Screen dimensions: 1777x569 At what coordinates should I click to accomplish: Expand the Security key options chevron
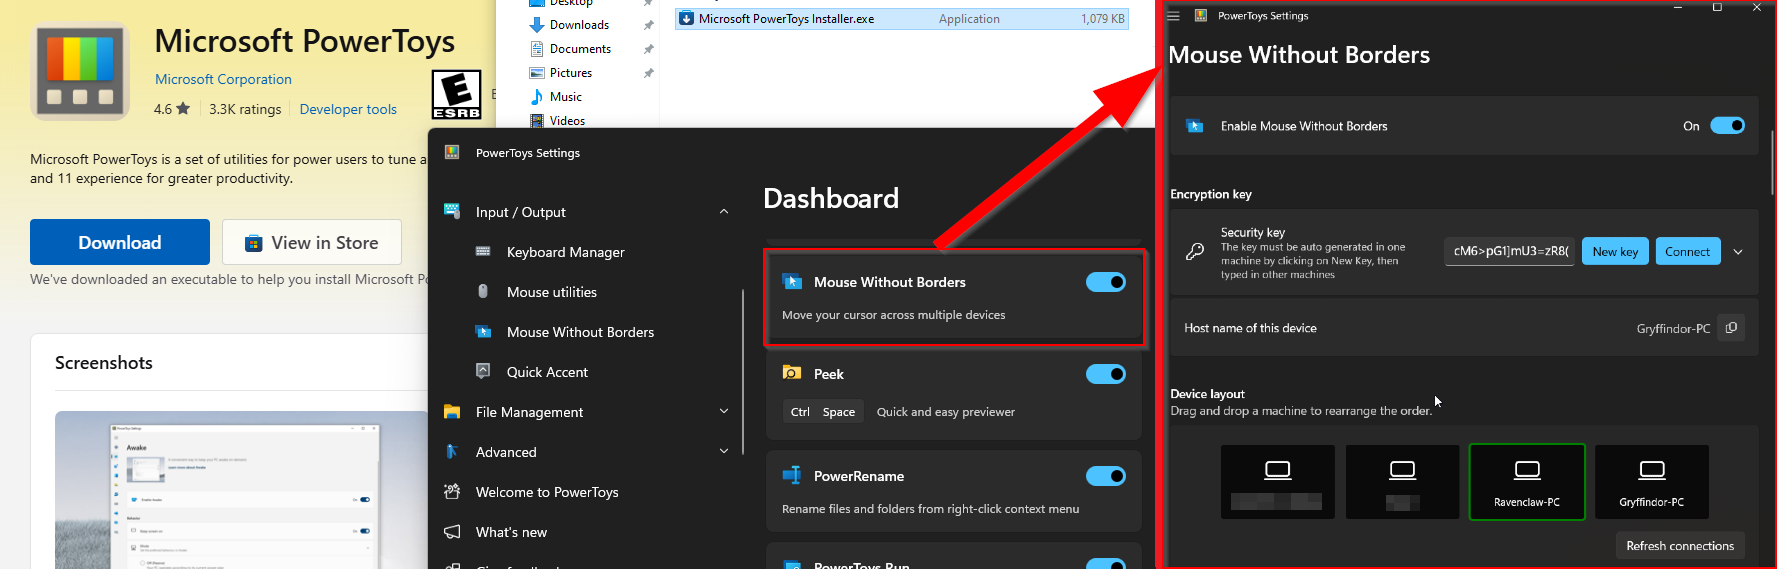[1738, 252]
